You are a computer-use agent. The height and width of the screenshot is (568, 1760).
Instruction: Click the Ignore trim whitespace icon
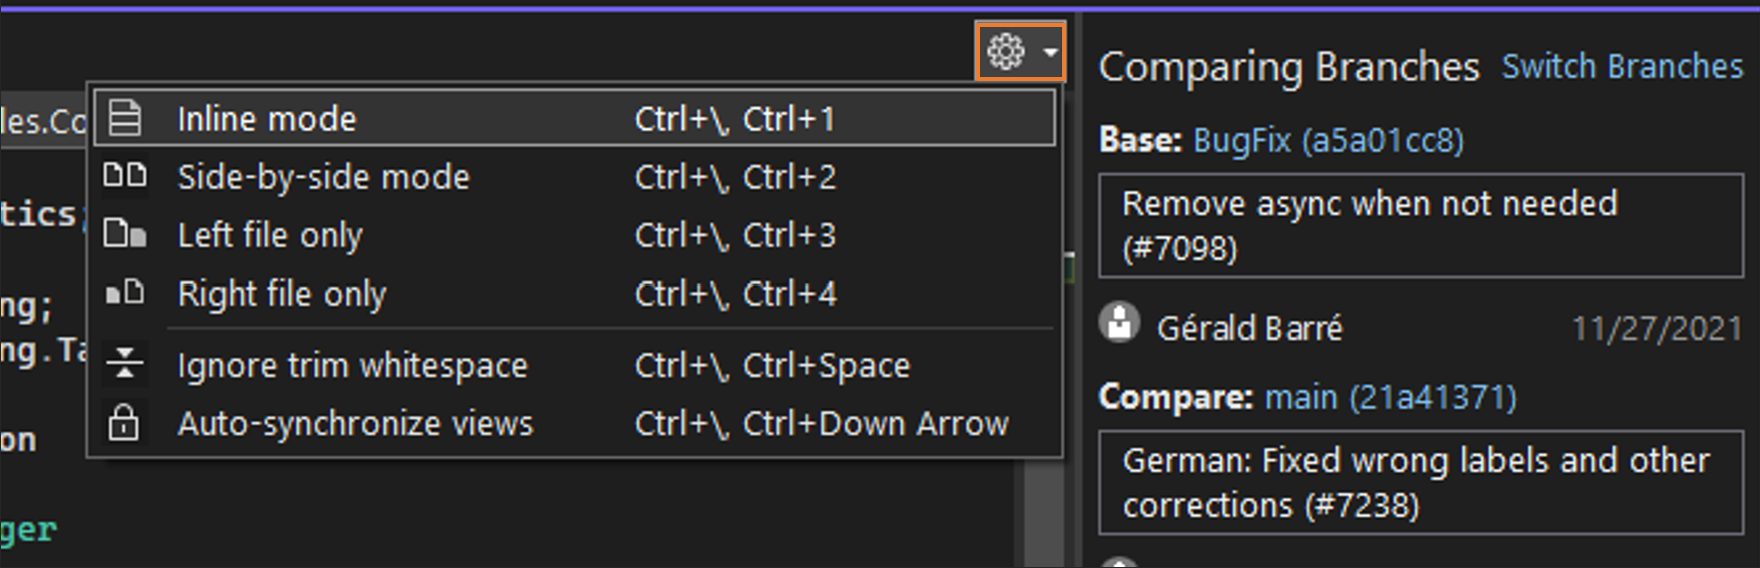[125, 365]
